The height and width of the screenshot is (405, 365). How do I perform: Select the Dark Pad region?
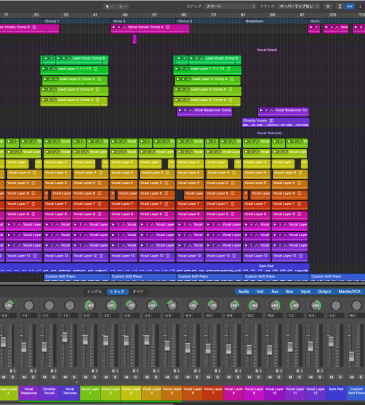pos(154,268)
